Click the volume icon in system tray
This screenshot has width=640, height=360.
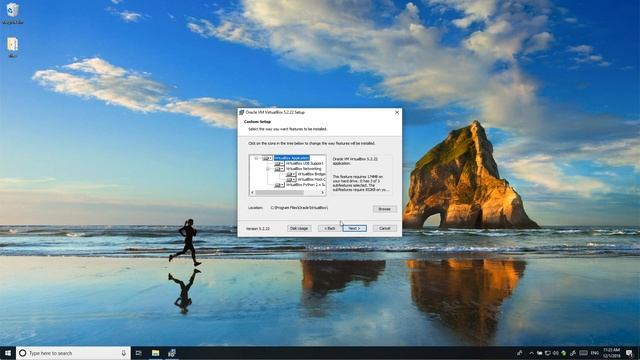click(556, 353)
